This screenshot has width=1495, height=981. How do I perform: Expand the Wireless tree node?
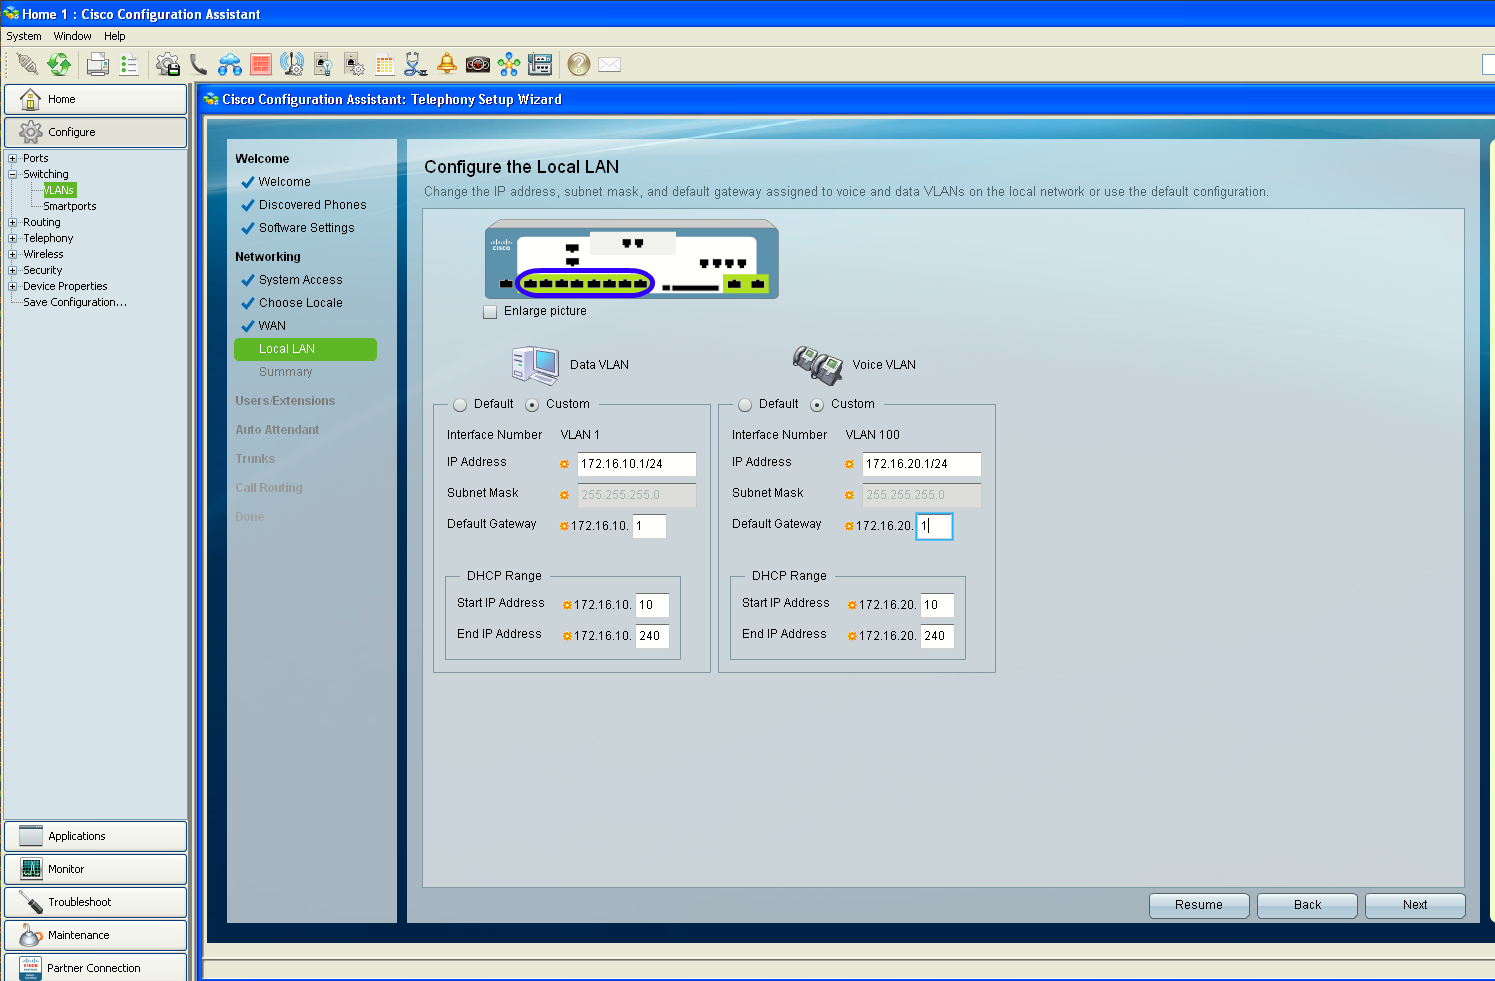(13, 254)
